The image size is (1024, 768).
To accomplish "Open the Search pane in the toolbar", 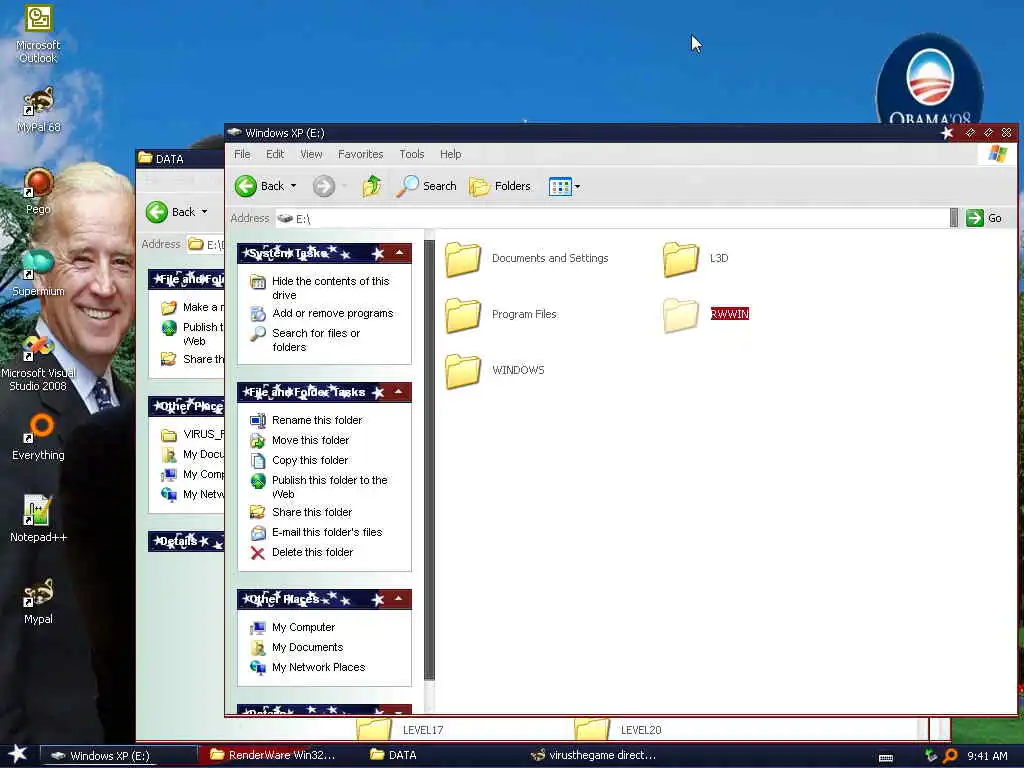I will [426, 186].
